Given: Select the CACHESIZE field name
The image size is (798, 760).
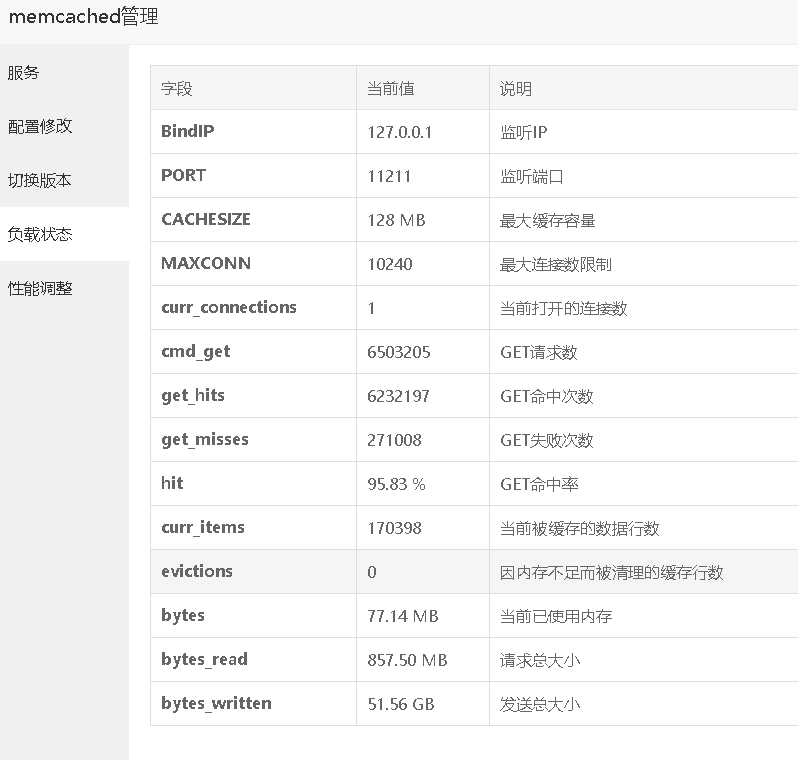Looking at the screenshot, I should point(206,219).
